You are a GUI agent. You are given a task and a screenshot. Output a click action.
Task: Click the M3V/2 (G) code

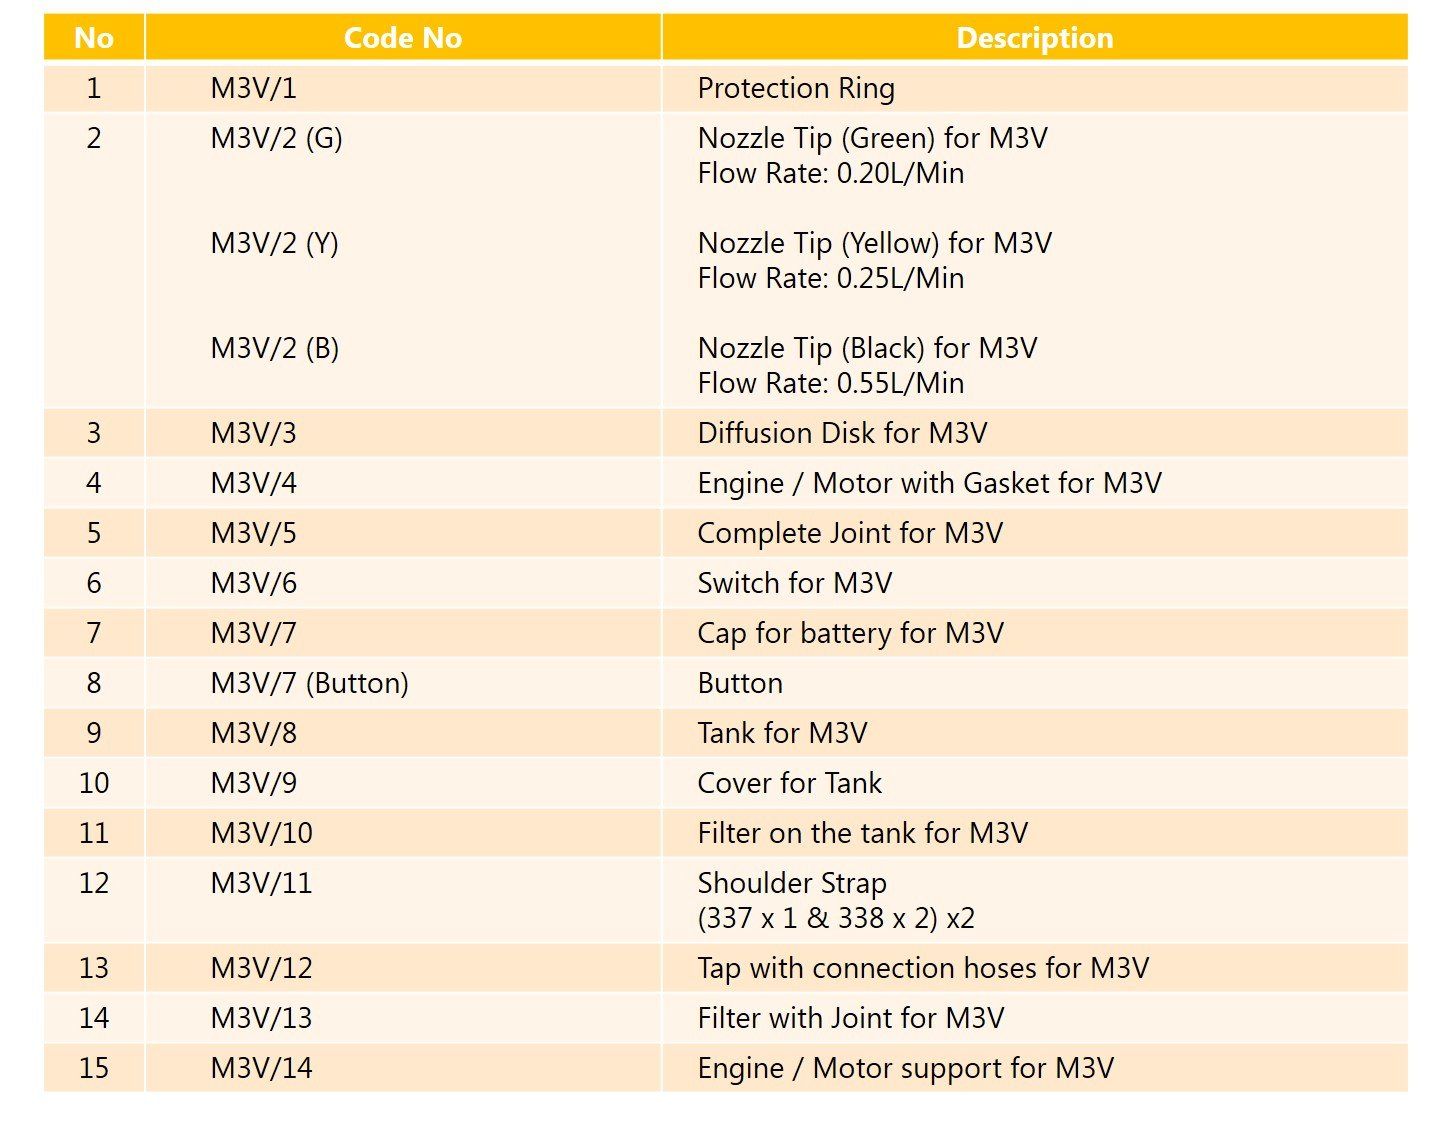coord(277,138)
